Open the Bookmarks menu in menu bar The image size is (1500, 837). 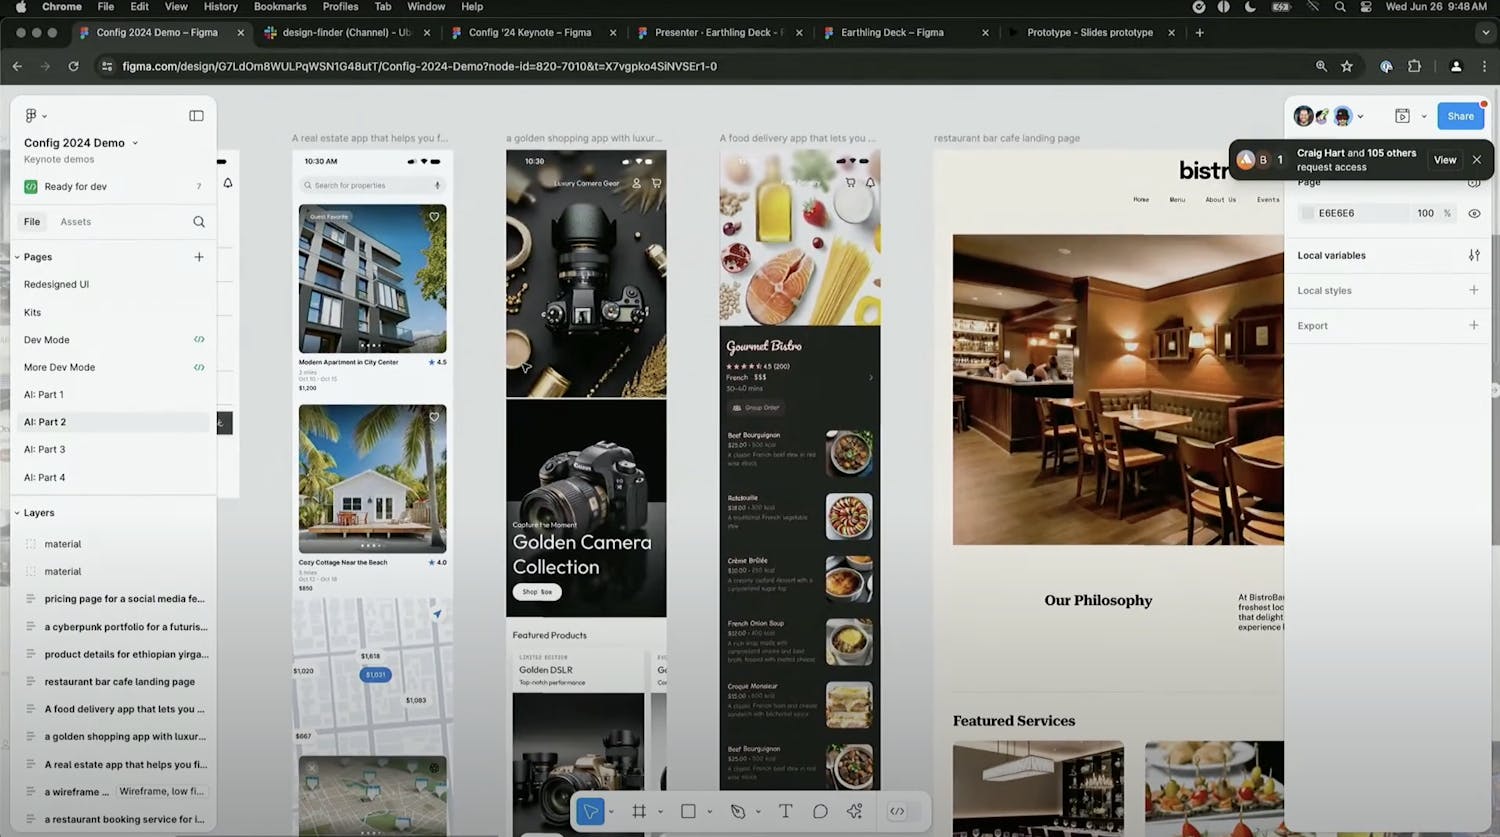click(x=280, y=6)
